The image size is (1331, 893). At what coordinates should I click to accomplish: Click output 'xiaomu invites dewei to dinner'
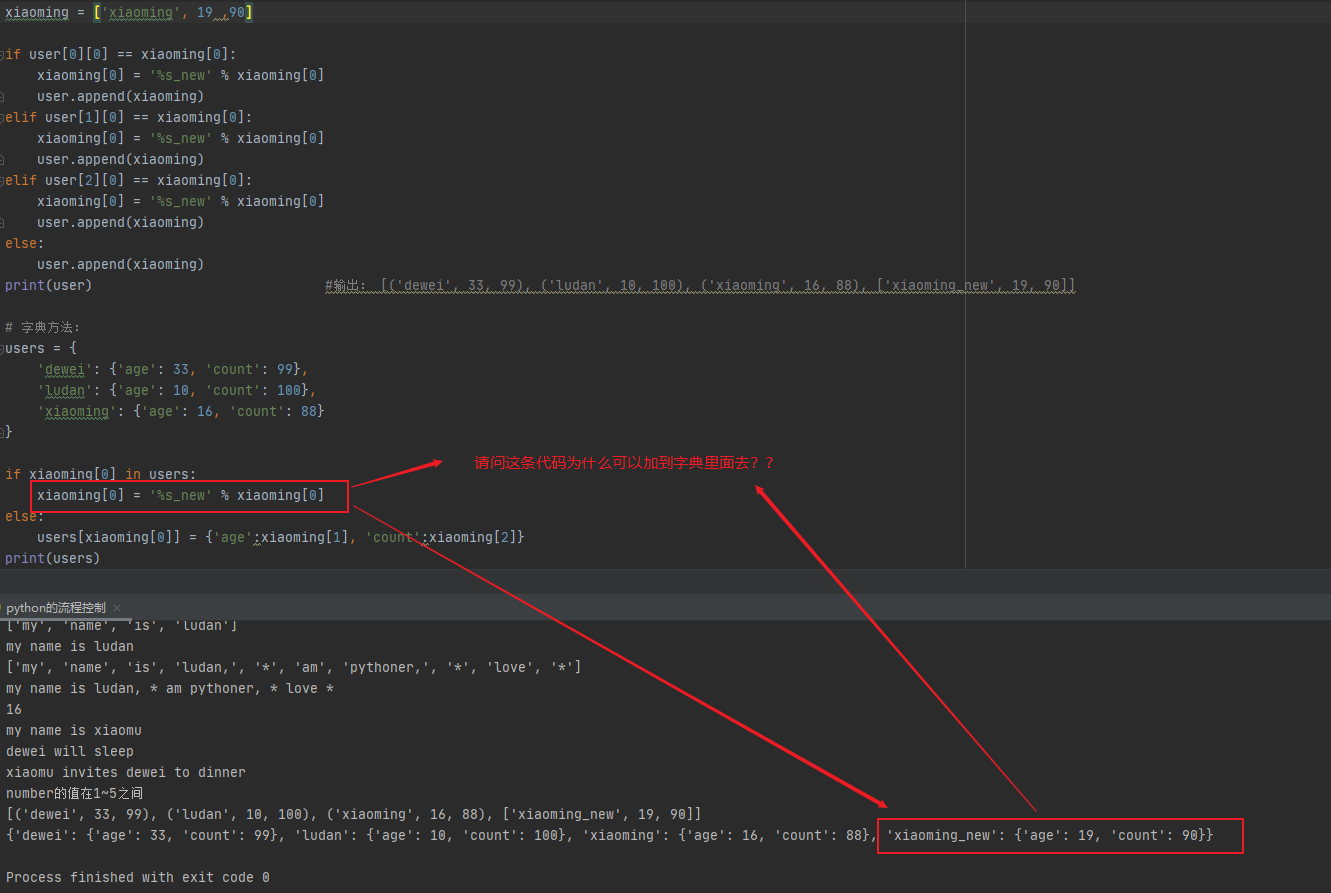[126, 772]
